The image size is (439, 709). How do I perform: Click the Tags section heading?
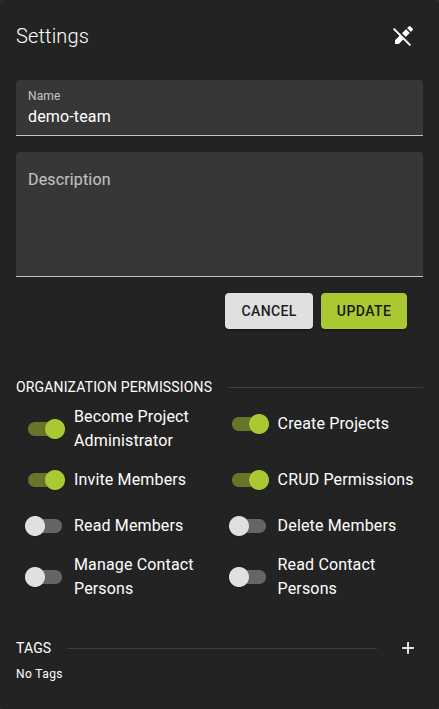click(x=33, y=648)
